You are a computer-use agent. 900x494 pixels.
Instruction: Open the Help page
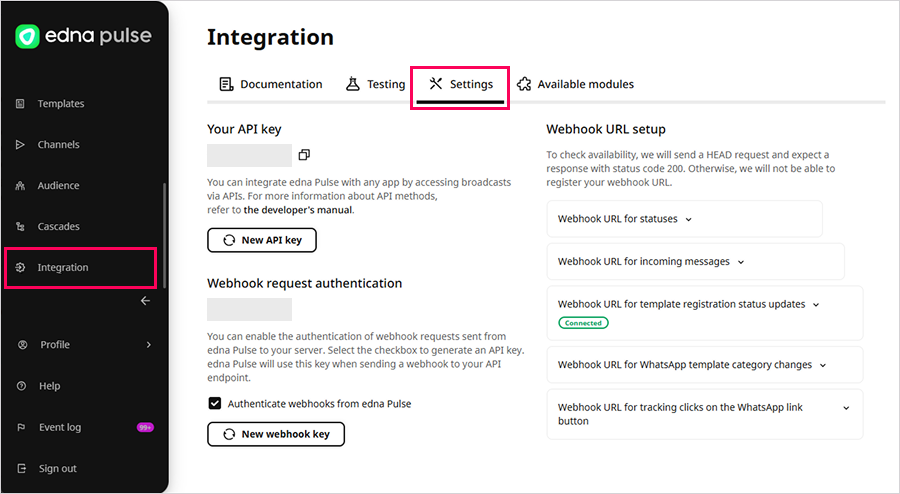point(49,386)
